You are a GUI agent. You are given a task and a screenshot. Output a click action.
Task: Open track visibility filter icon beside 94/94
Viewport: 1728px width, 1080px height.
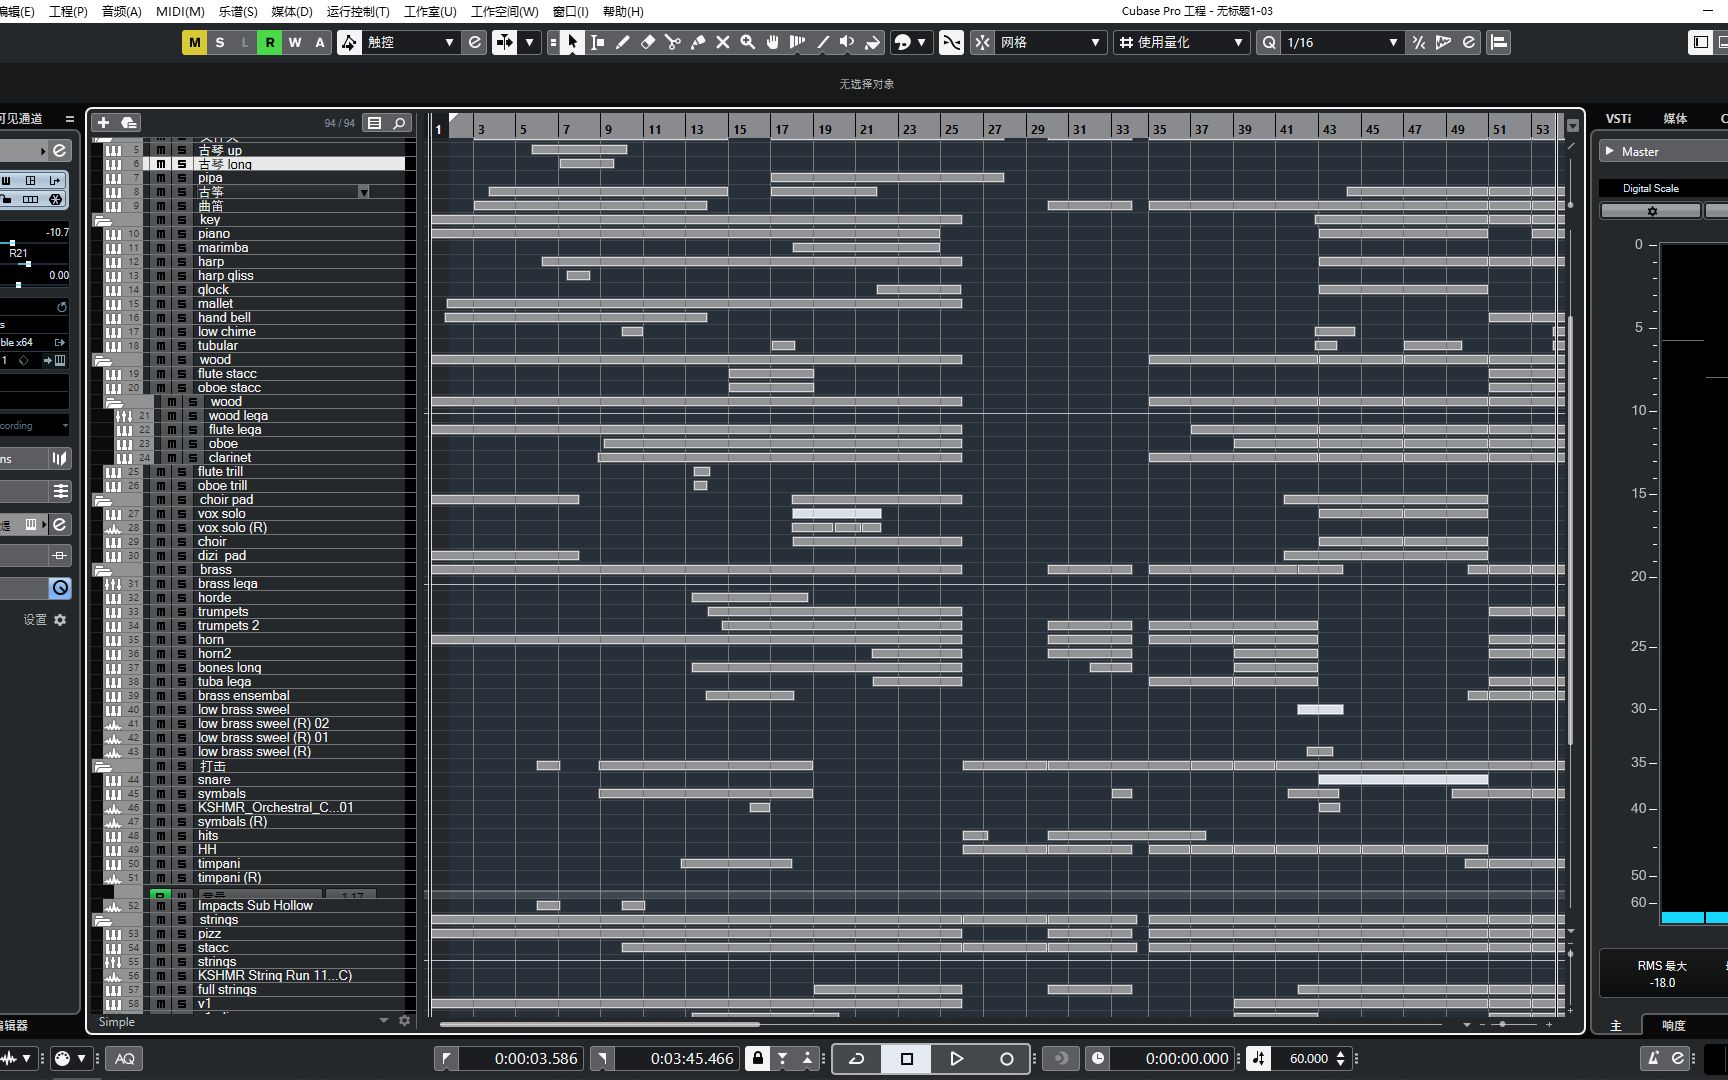[375, 122]
